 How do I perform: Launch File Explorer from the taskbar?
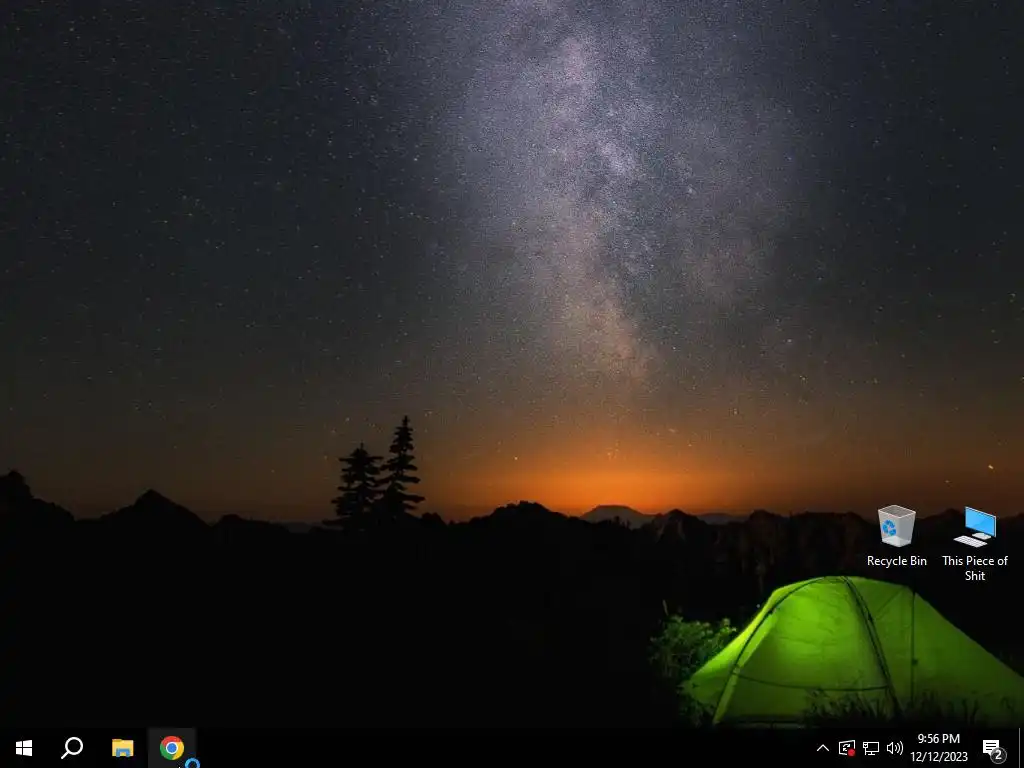[122, 748]
